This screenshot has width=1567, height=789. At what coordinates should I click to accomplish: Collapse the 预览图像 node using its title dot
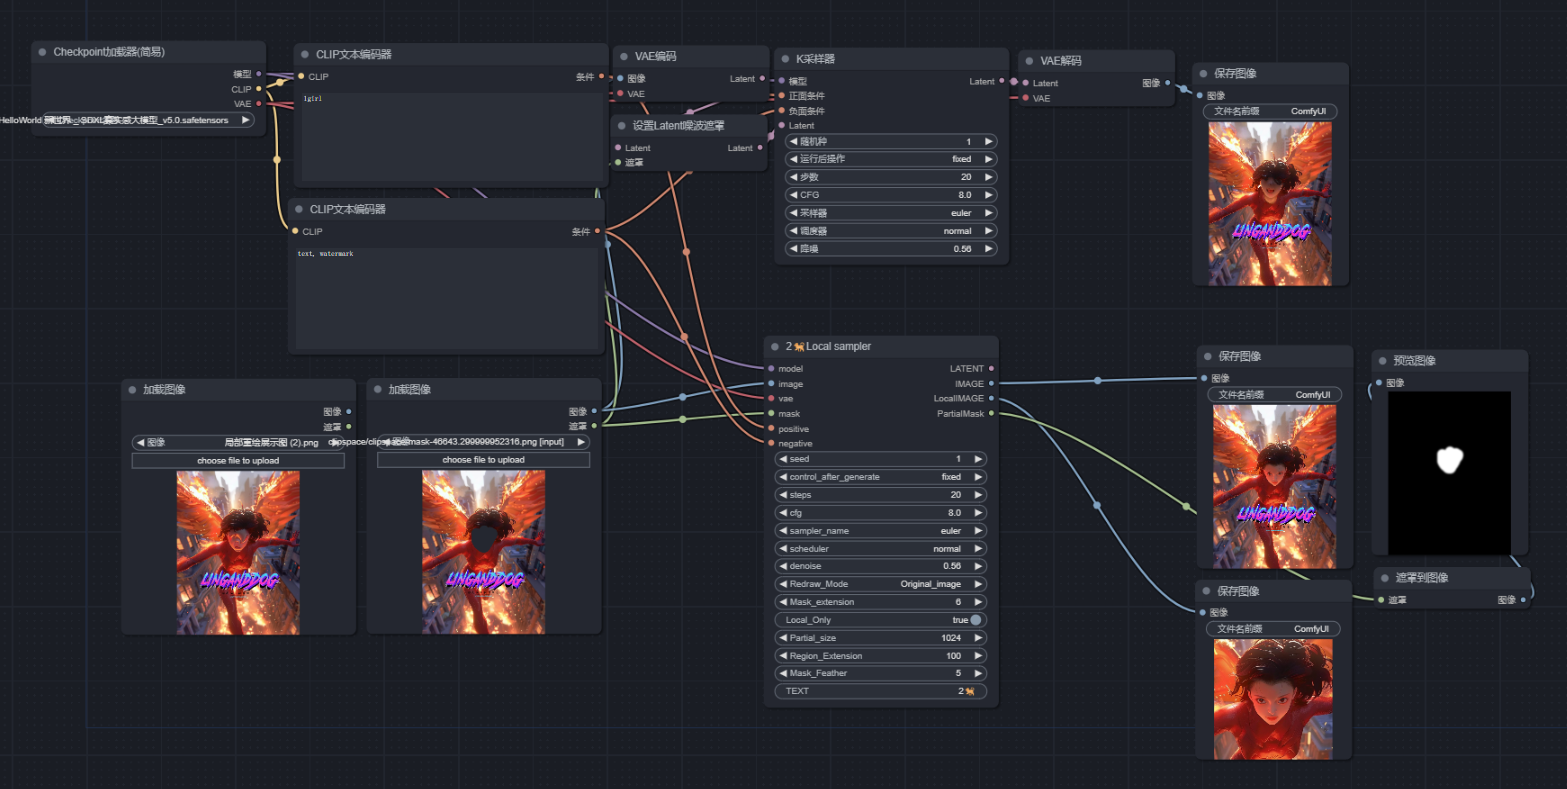pyautogui.click(x=1383, y=360)
